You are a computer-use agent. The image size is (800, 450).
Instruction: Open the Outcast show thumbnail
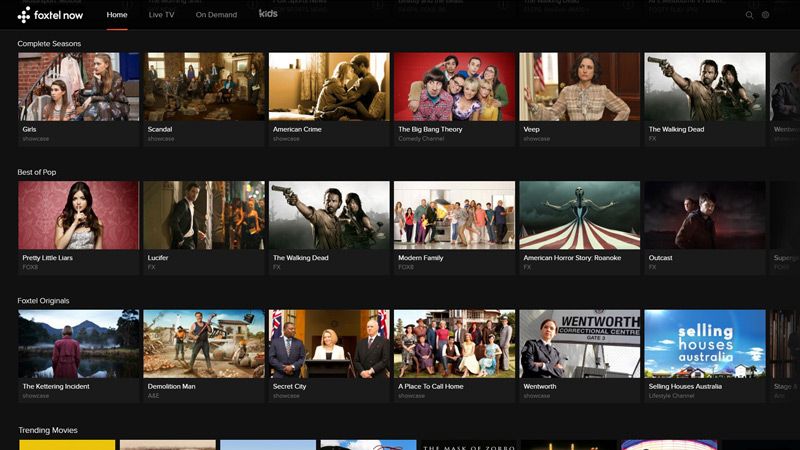click(705, 215)
